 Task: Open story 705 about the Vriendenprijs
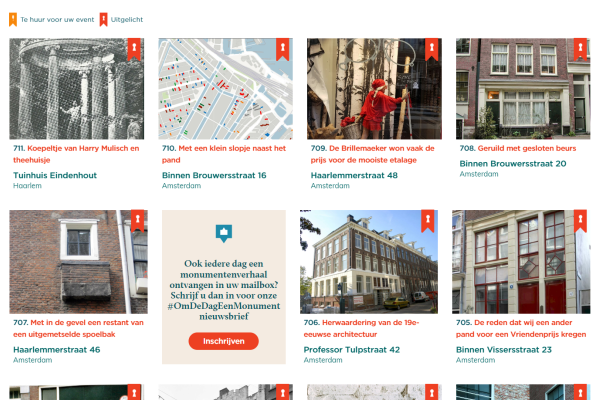(x=520, y=329)
